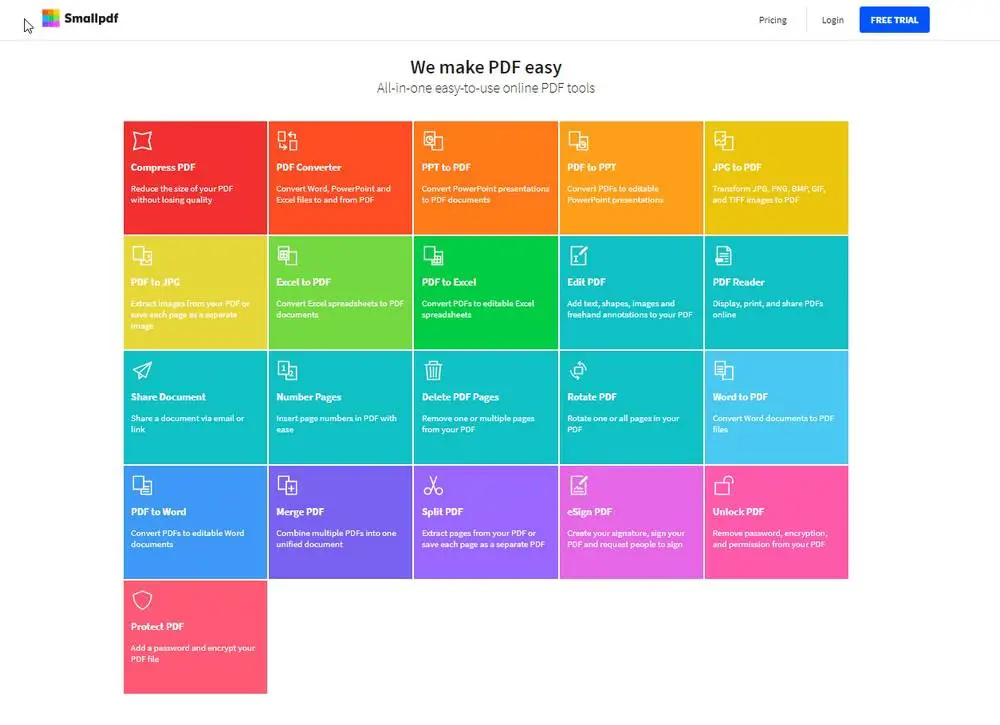Go to the Login link

pos(832,20)
